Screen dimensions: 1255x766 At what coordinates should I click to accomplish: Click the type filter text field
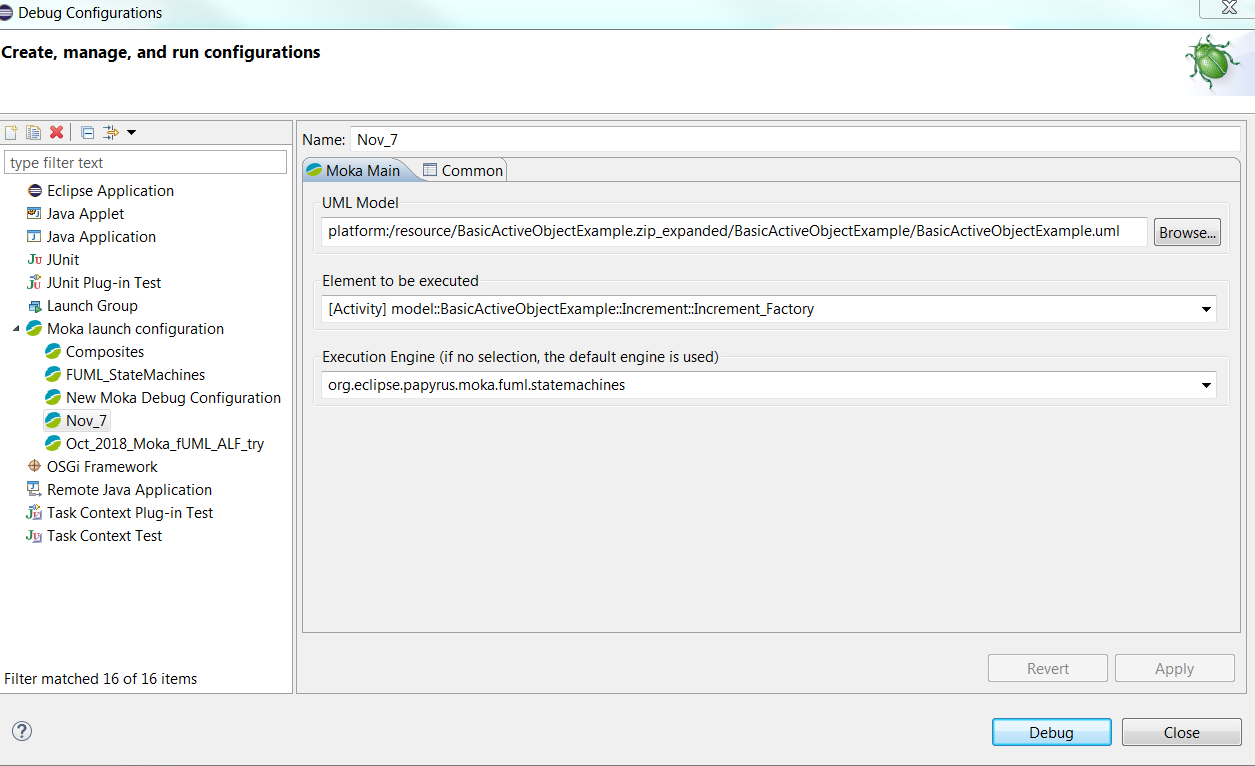point(146,162)
